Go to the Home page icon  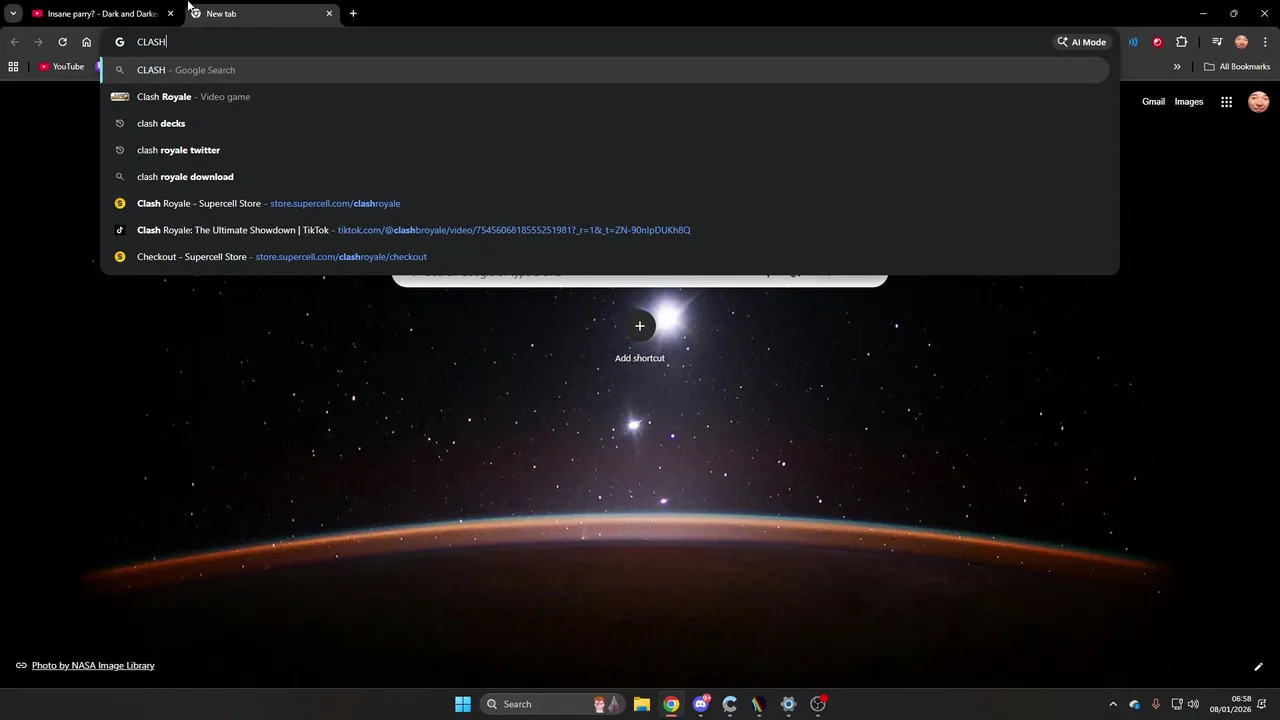tap(87, 42)
